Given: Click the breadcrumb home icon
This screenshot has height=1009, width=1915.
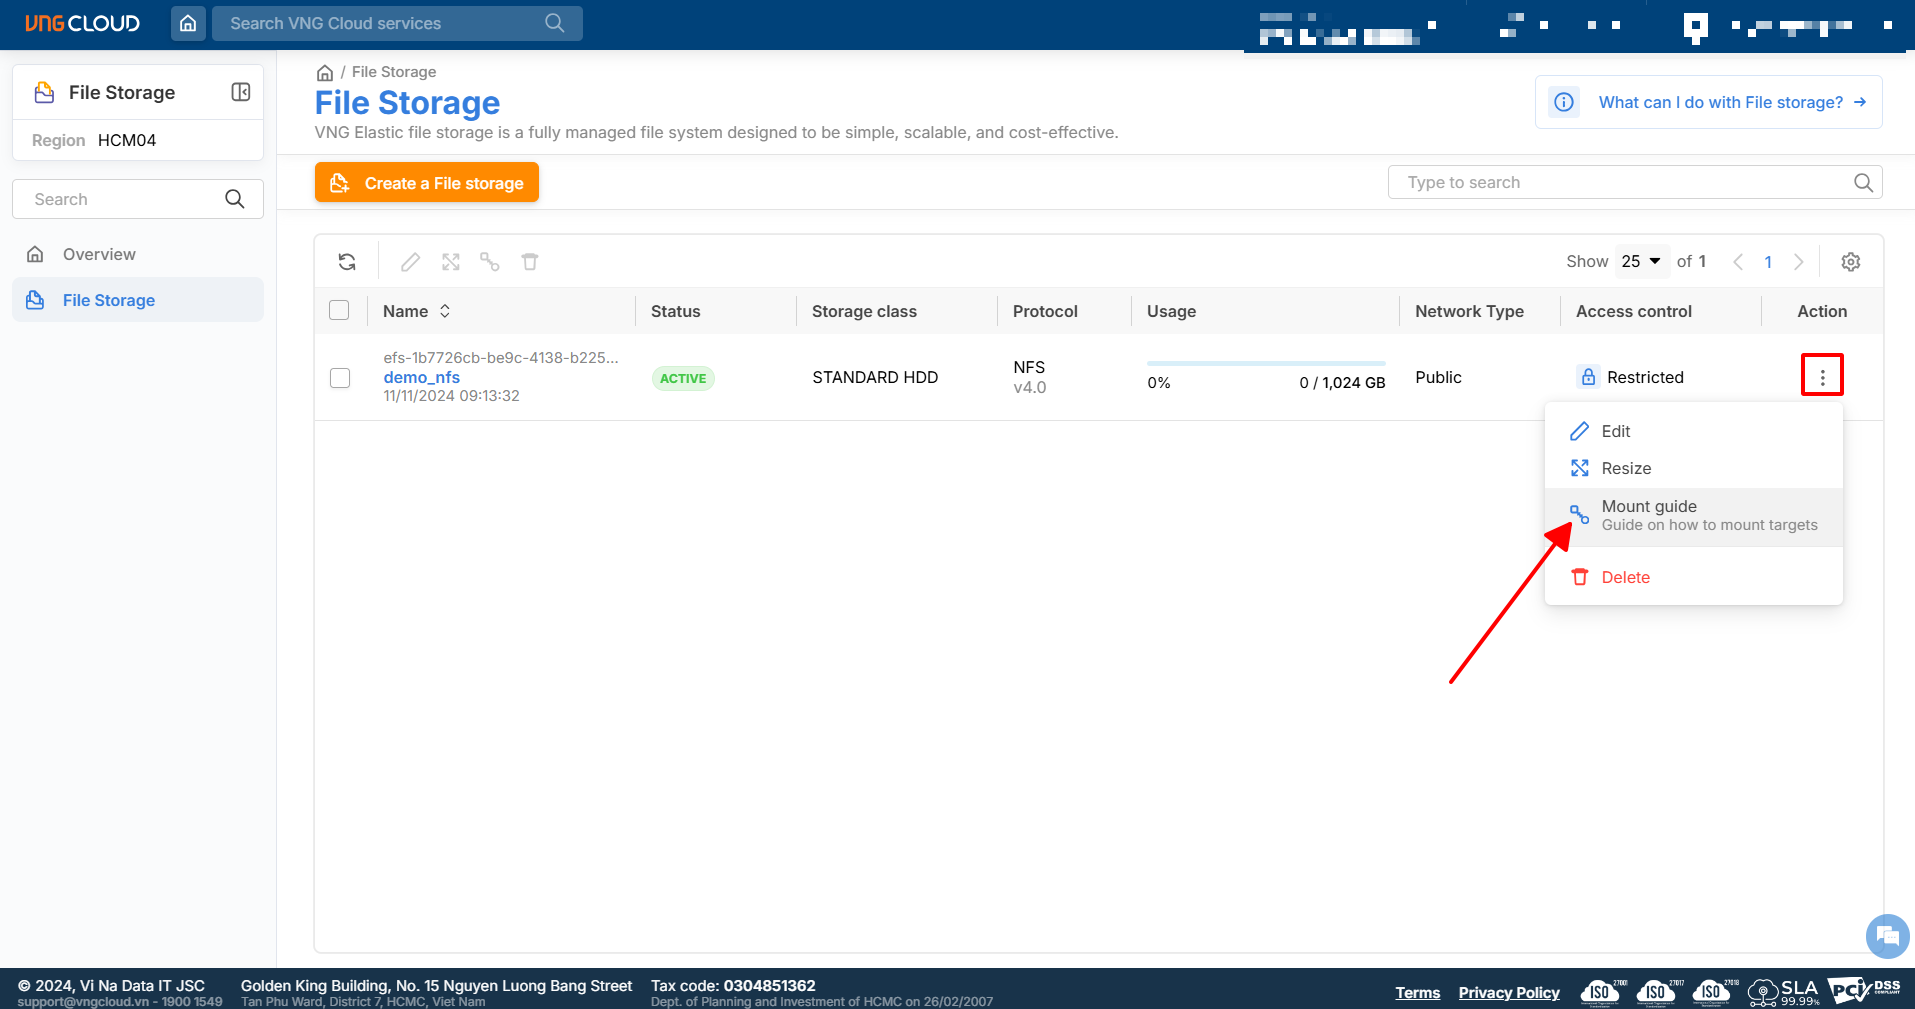Looking at the screenshot, I should click(x=324, y=73).
